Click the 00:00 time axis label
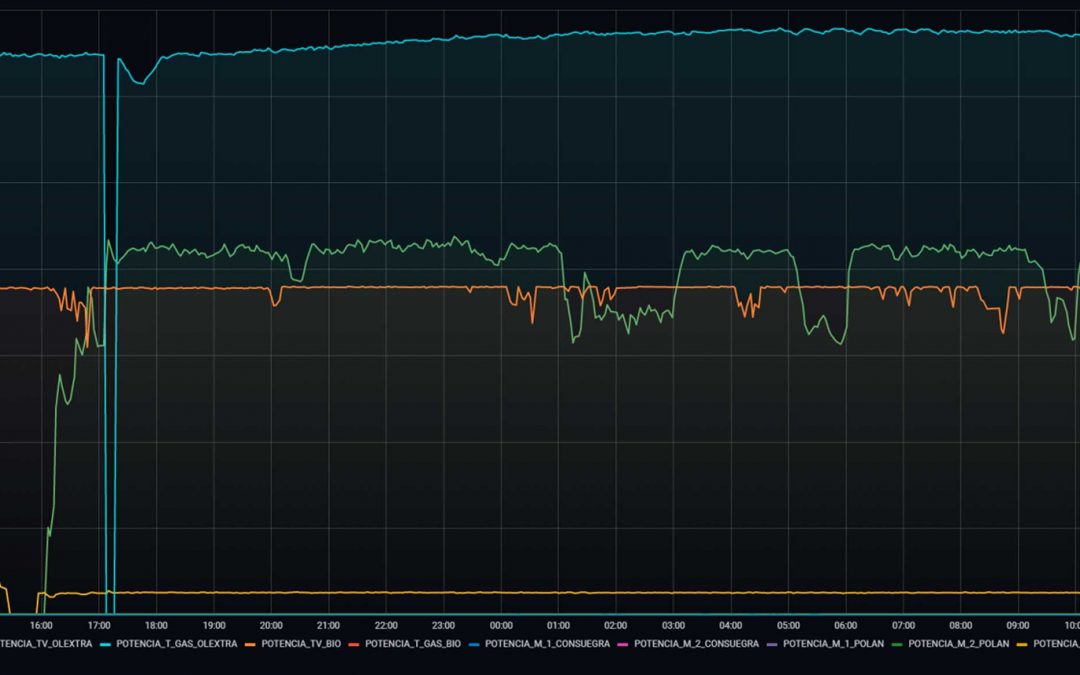1080x675 pixels. [x=501, y=625]
